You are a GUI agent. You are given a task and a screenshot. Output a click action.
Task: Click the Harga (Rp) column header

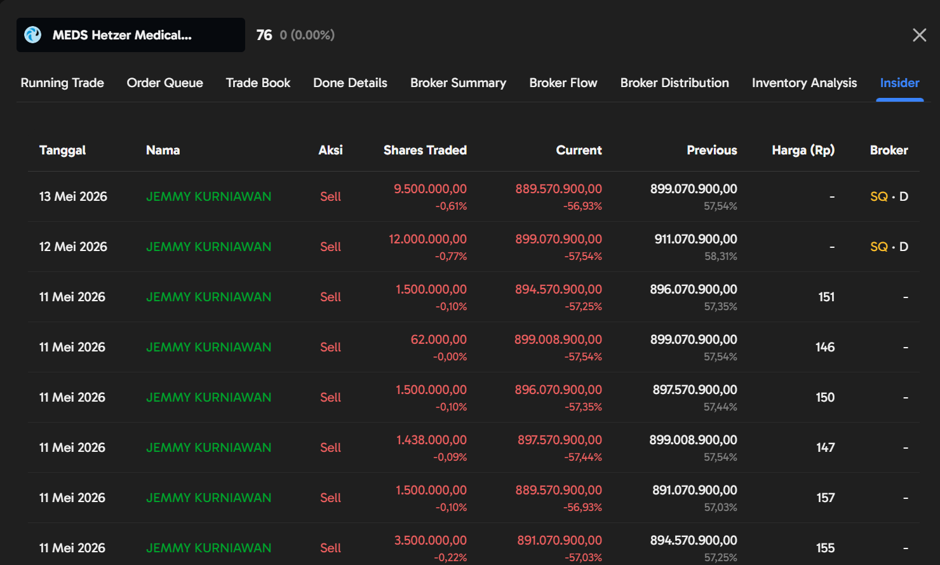tap(803, 150)
